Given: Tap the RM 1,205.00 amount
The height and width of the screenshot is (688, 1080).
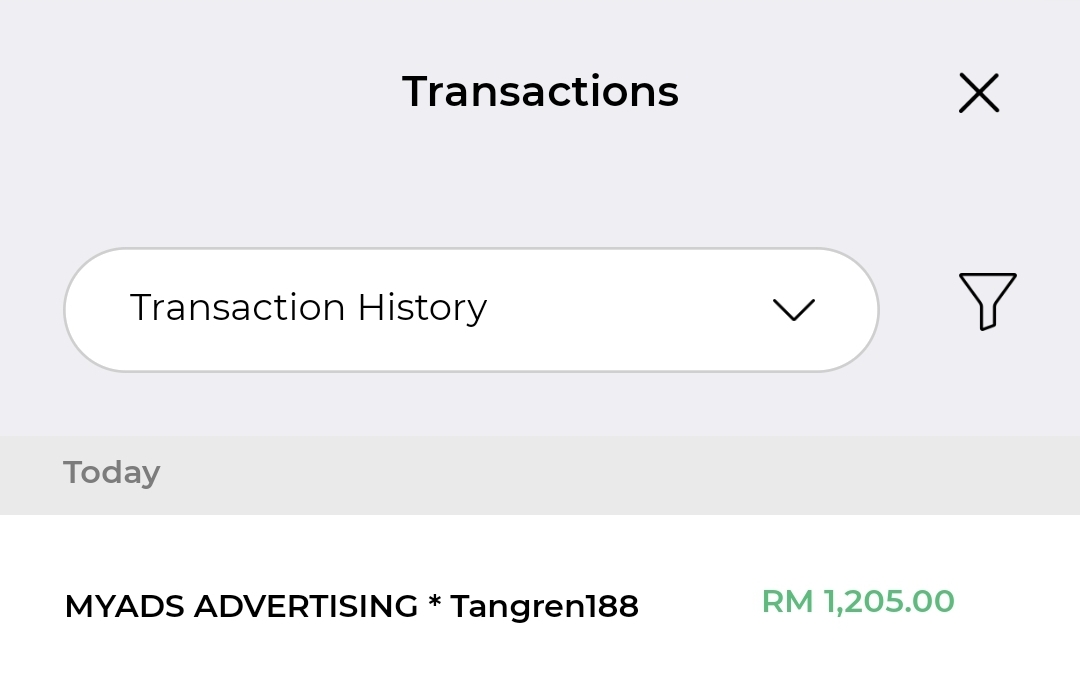Looking at the screenshot, I should pyautogui.click(x=858, y=602).
